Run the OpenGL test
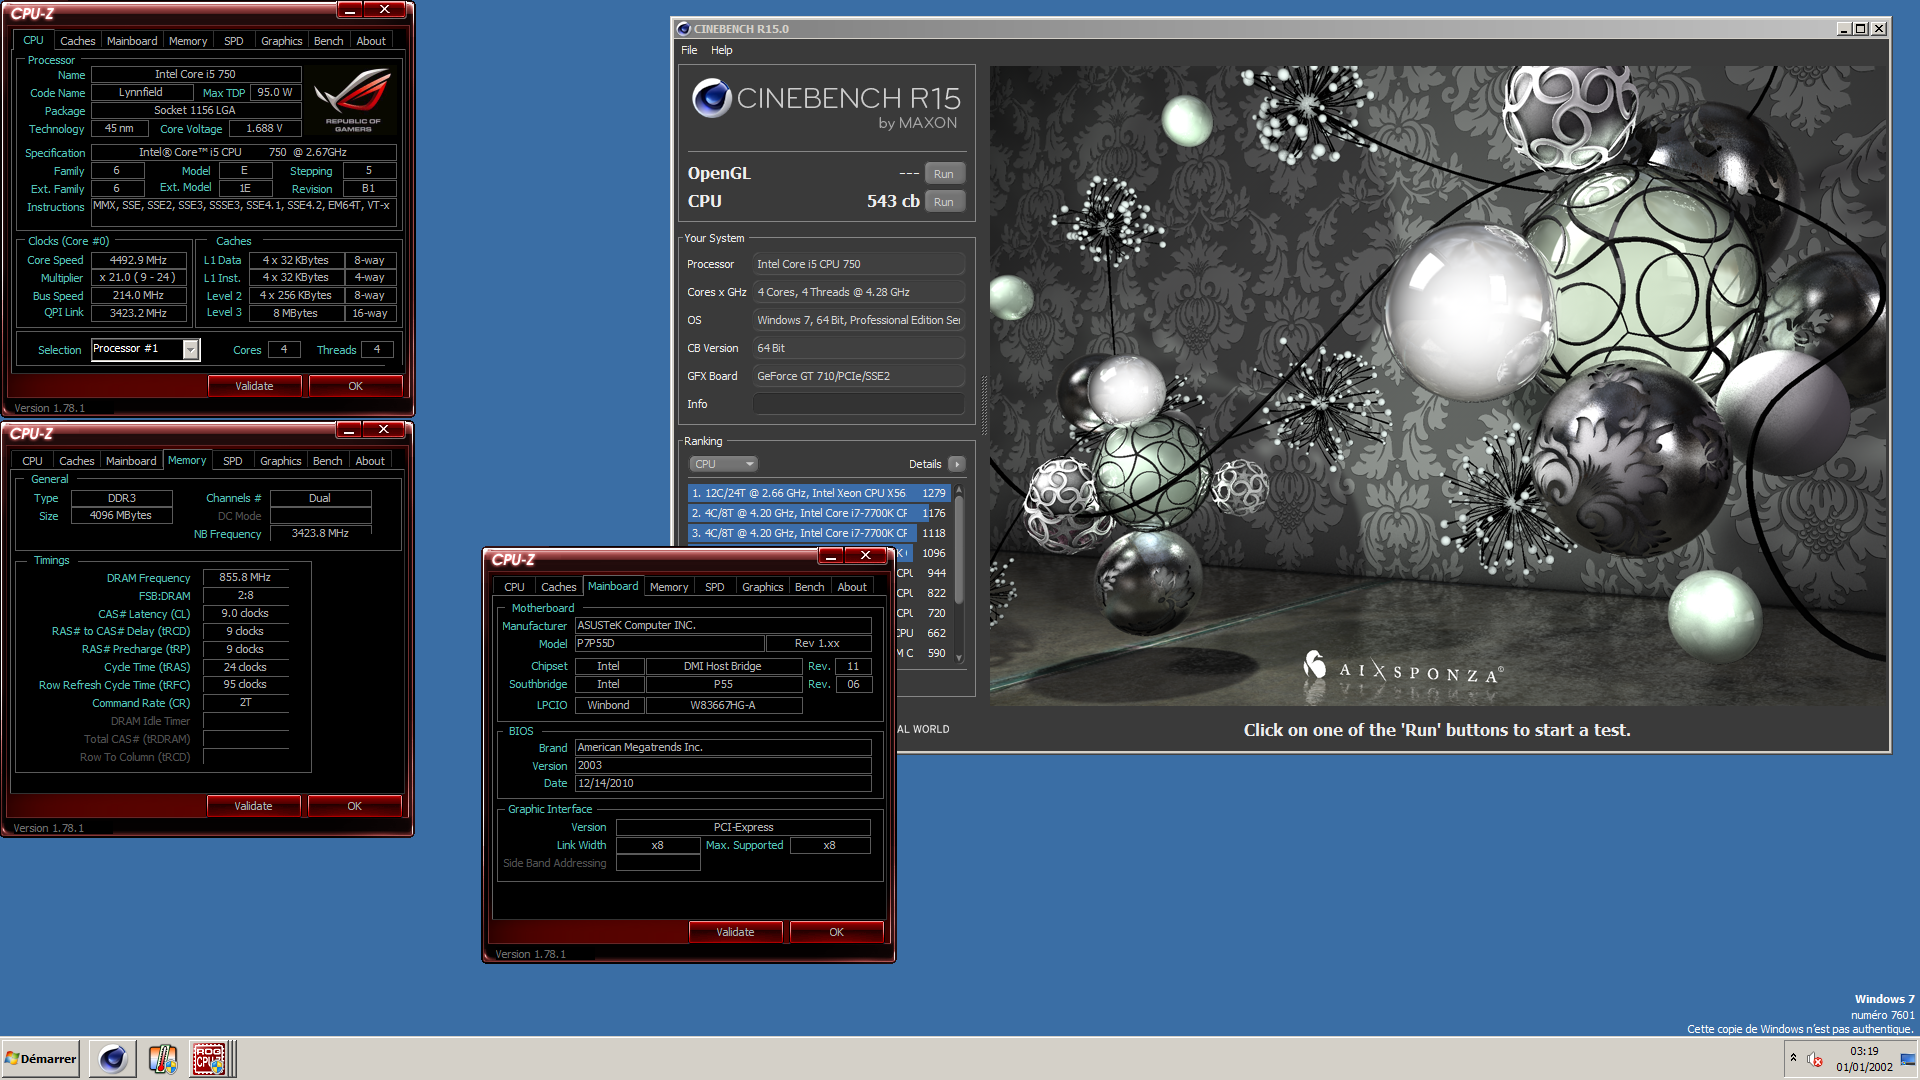 [x=944, y=174]
